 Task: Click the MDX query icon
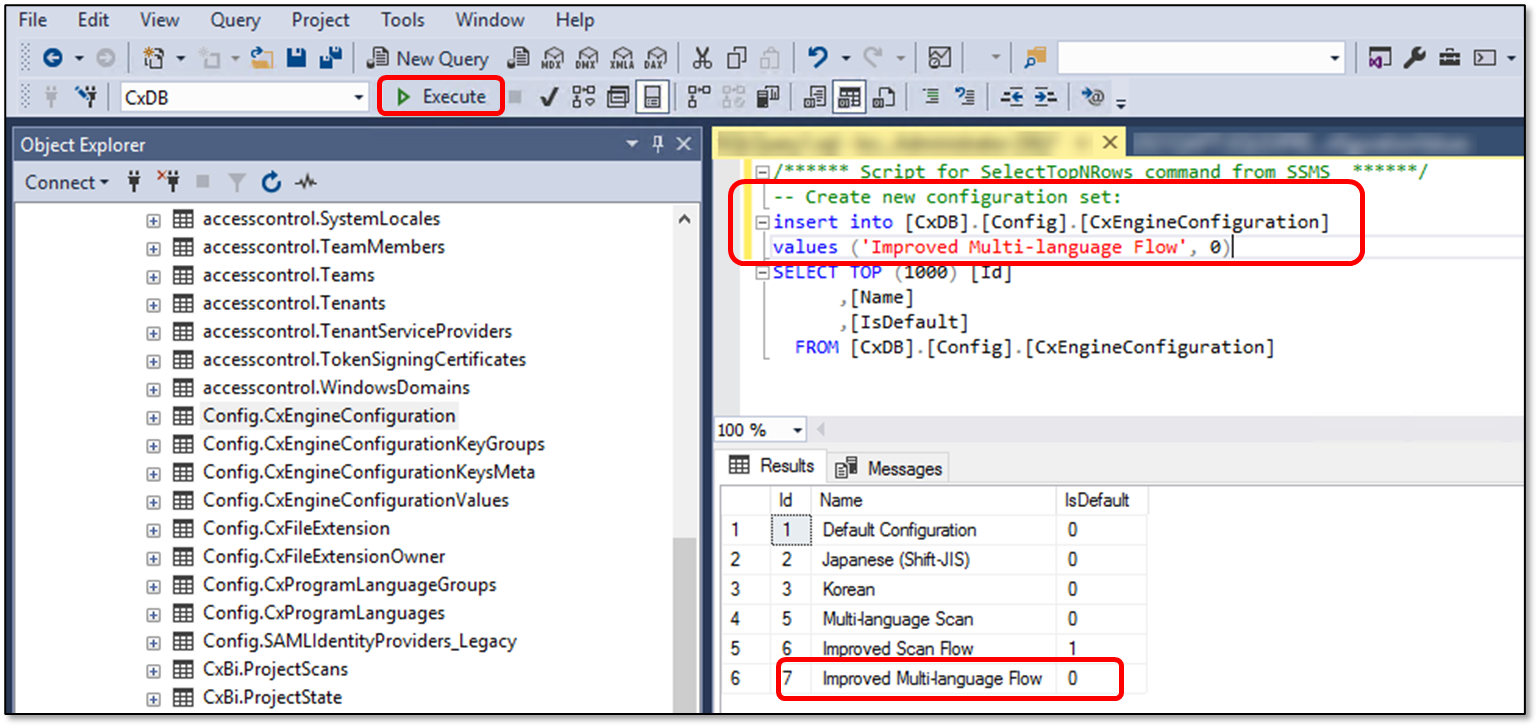pos(554,58)
